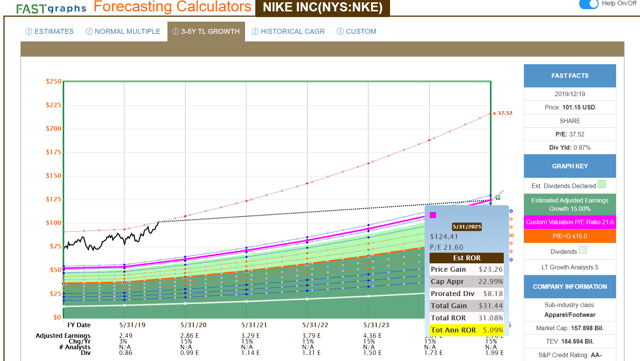Toggle the Estimated Adjusted Earnings Growth 15.00% key
640x361 pixels.
pyautogui.click(x=570, y=205)
